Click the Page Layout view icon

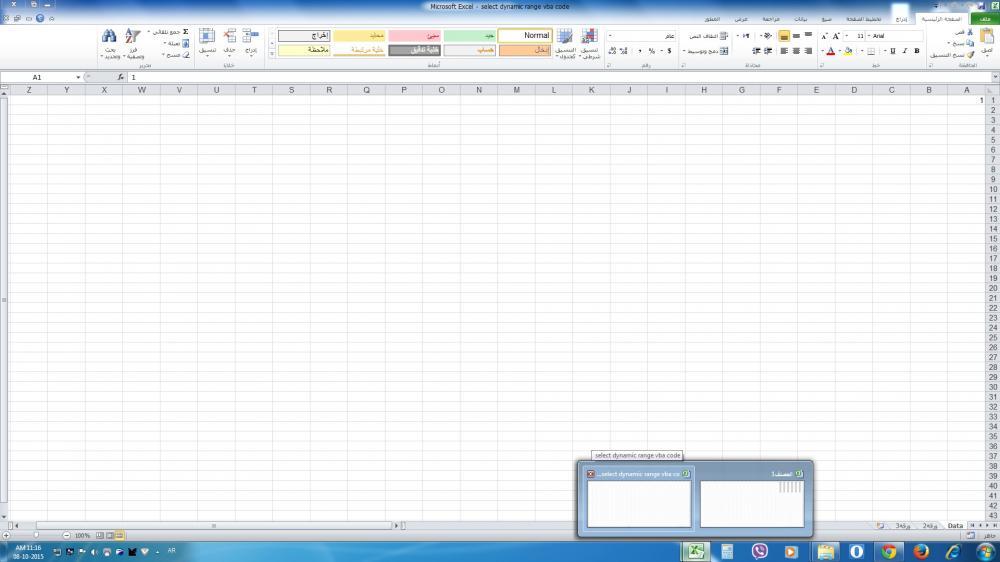(x=110, y=536)
